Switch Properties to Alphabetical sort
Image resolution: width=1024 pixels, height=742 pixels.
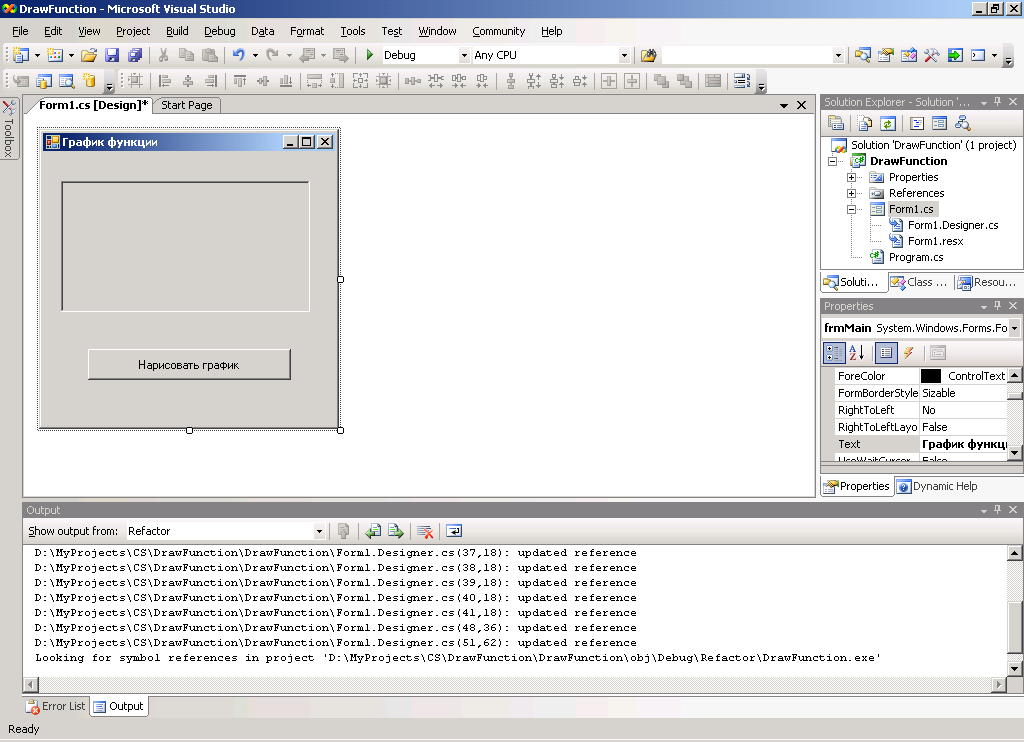coord(857,353)
